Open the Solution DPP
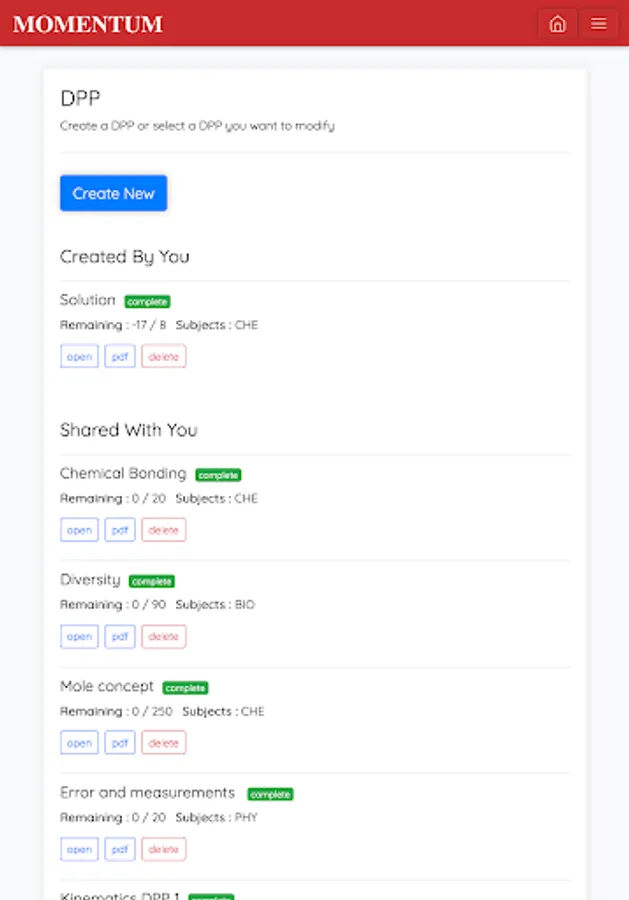Screen dimensions: 629x900 point(79,356)
